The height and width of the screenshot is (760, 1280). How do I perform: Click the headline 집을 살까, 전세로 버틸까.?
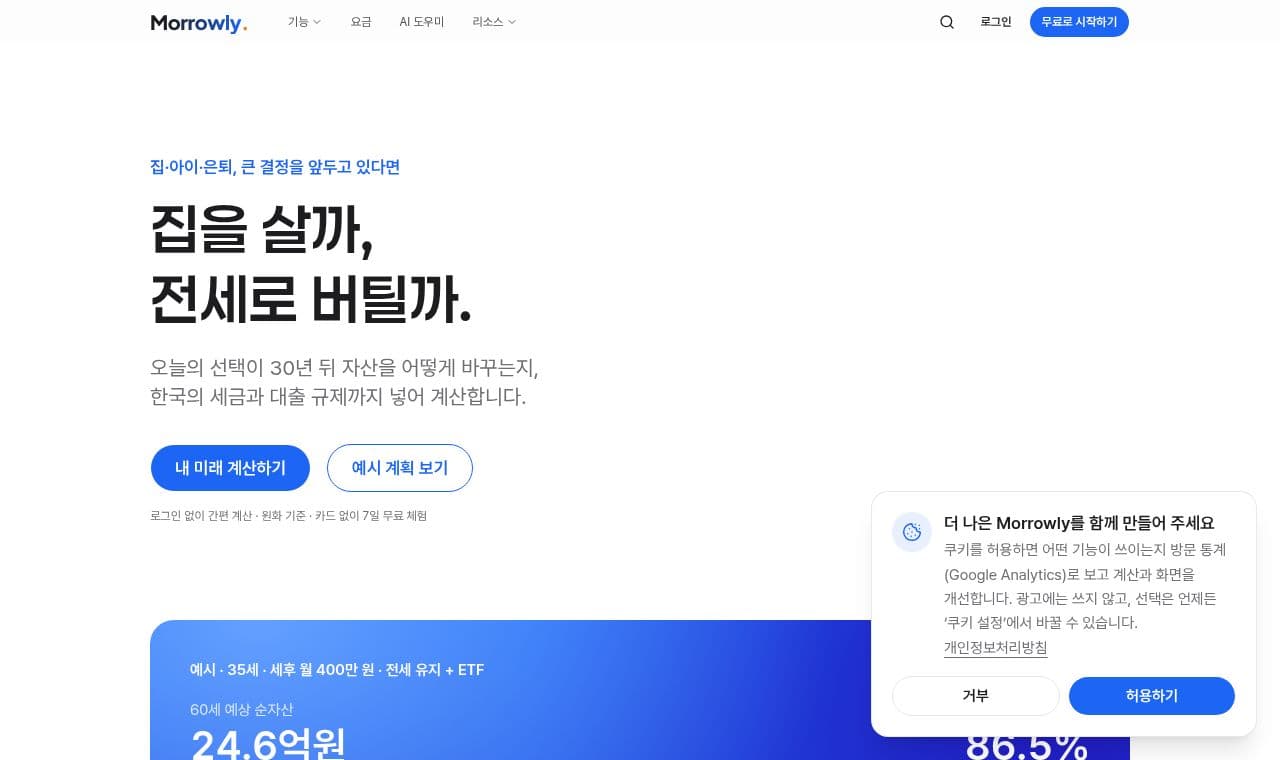[311, 264]
